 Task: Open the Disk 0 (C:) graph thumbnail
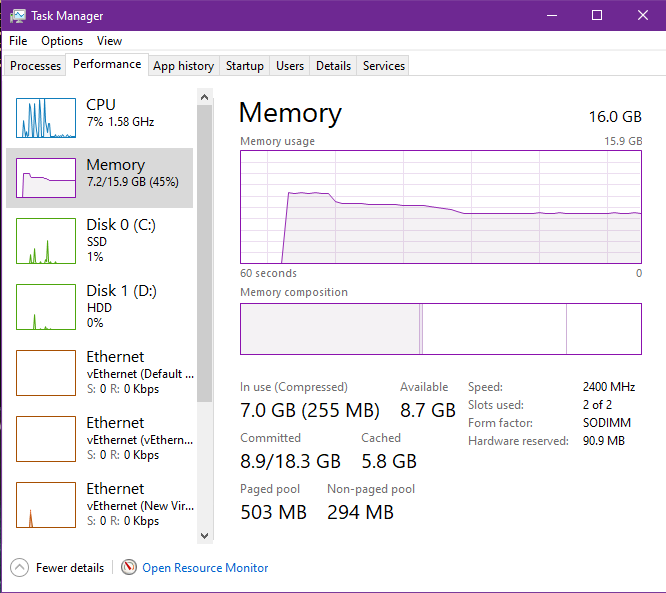pyautogui.click(x=46, y=241)
